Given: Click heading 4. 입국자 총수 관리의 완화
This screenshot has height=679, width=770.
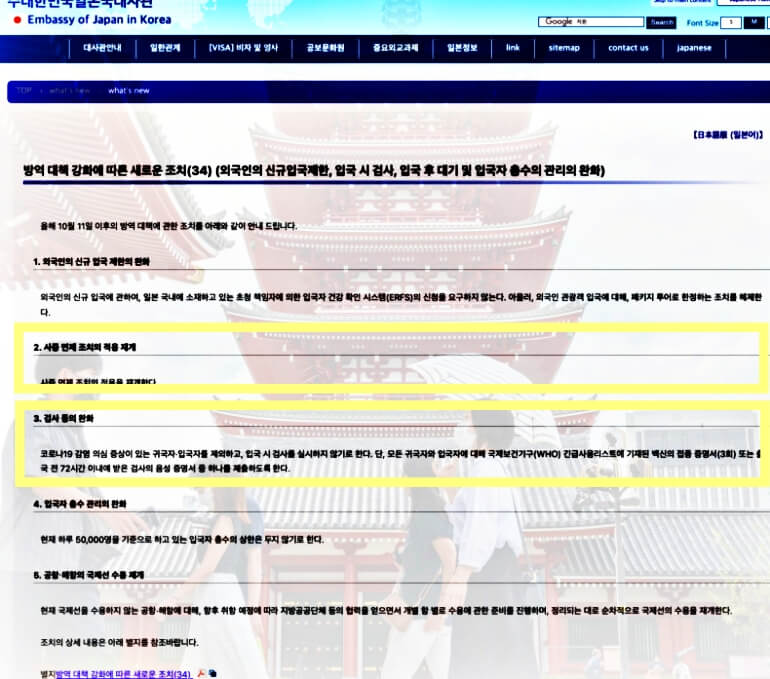Looking at the screenshot, I should pos(80,504).
